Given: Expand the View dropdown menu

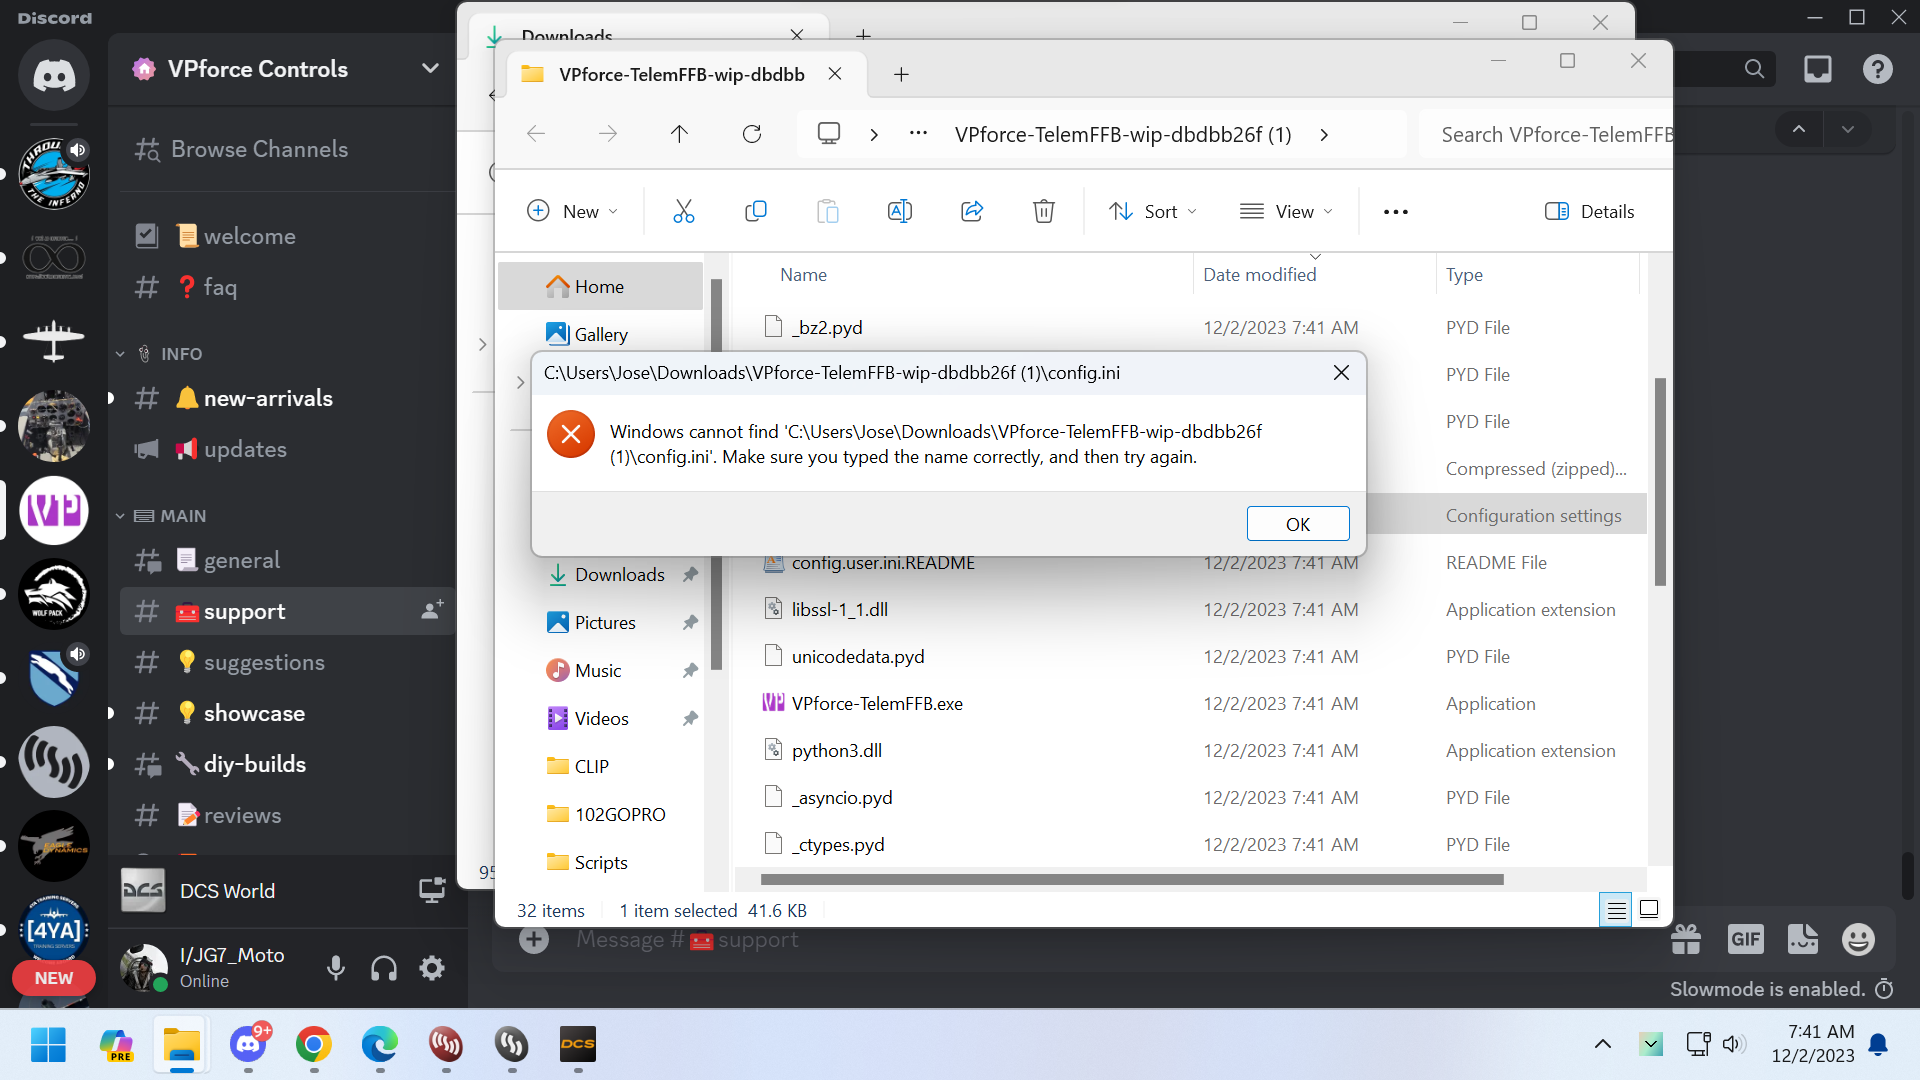Looking at the screenshot, I should click(1287, 211).
